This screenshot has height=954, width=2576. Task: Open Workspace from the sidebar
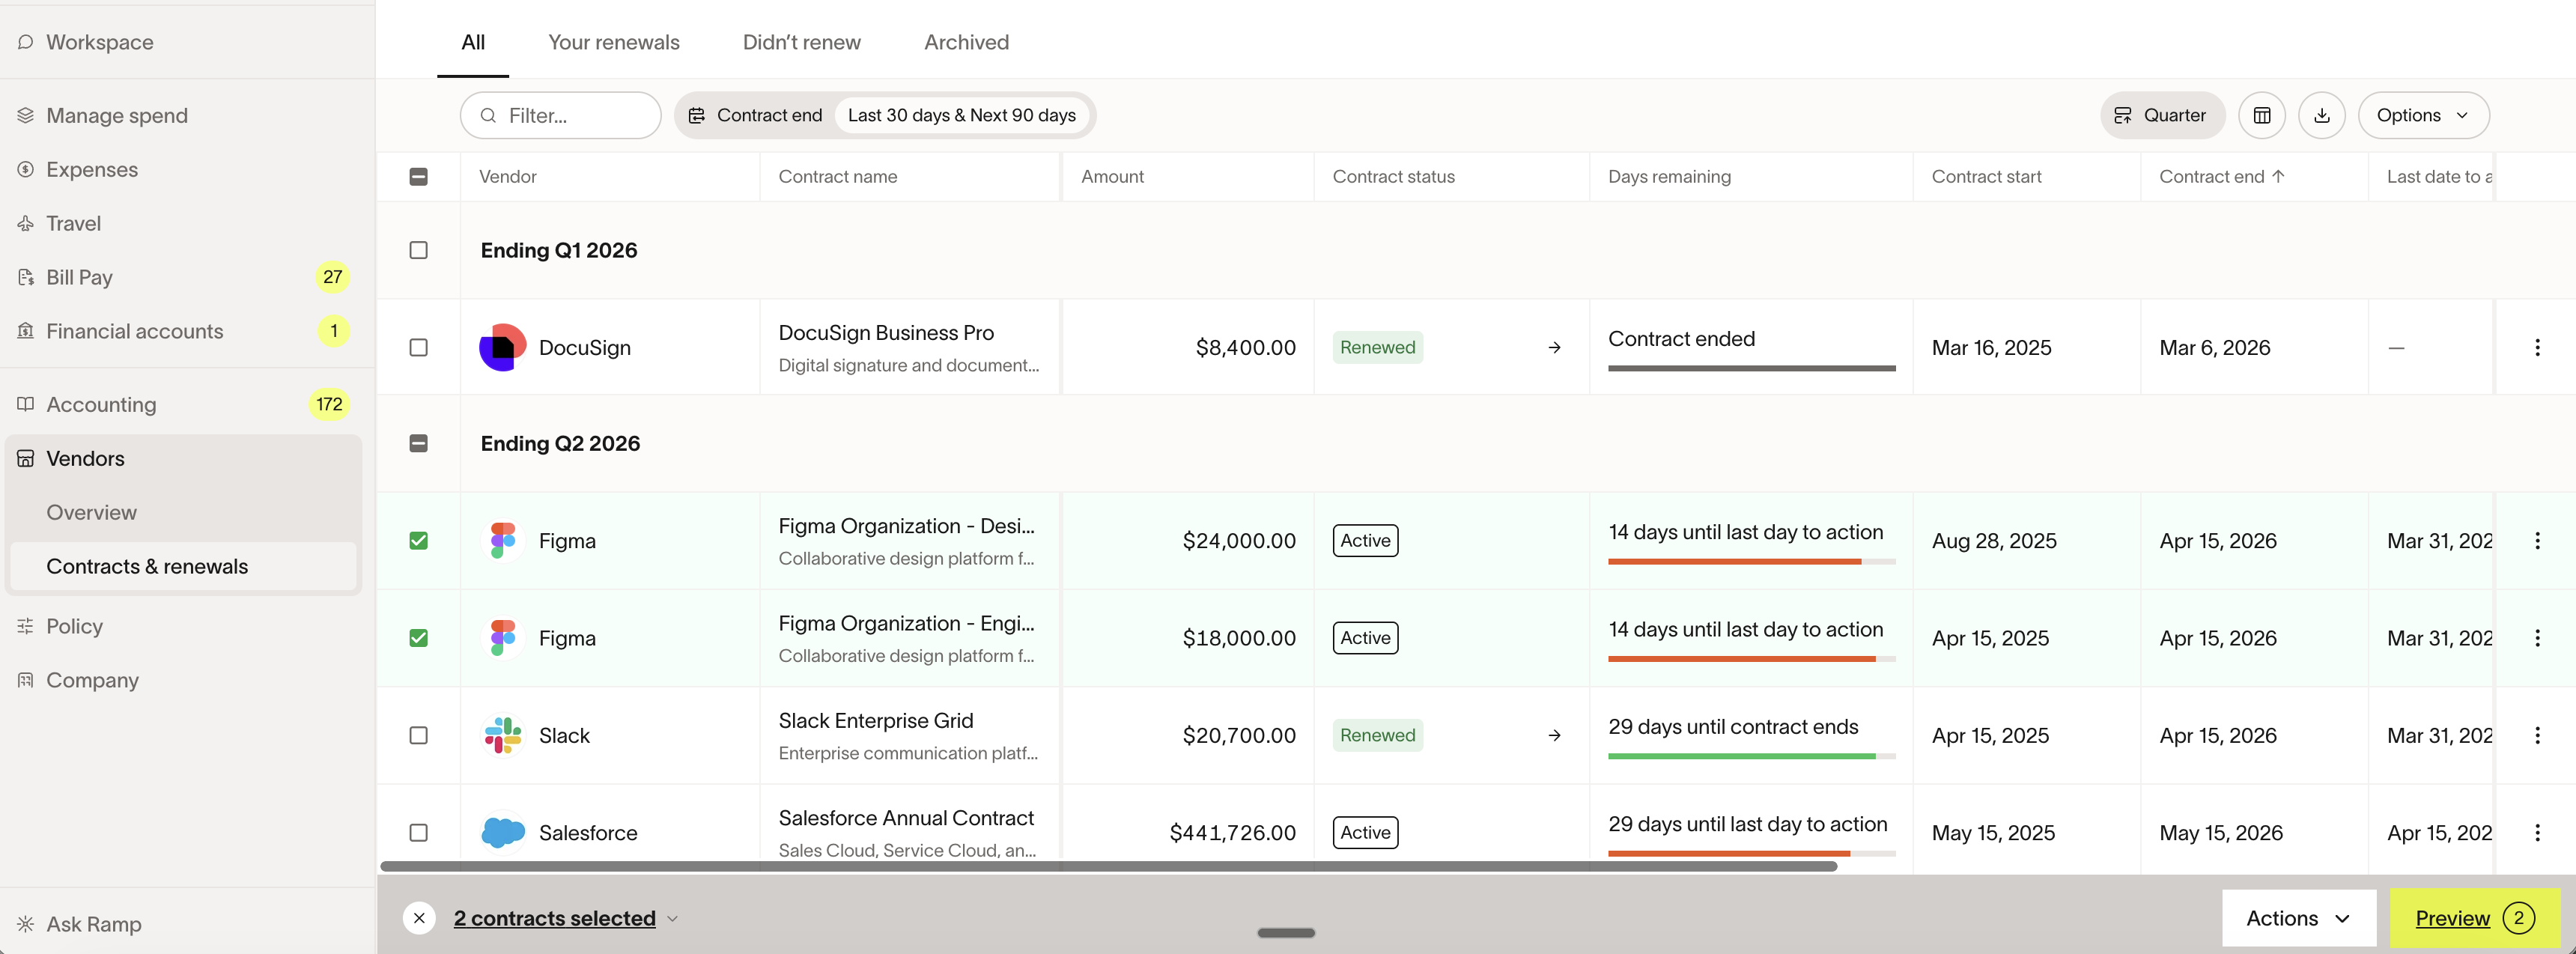99,42
